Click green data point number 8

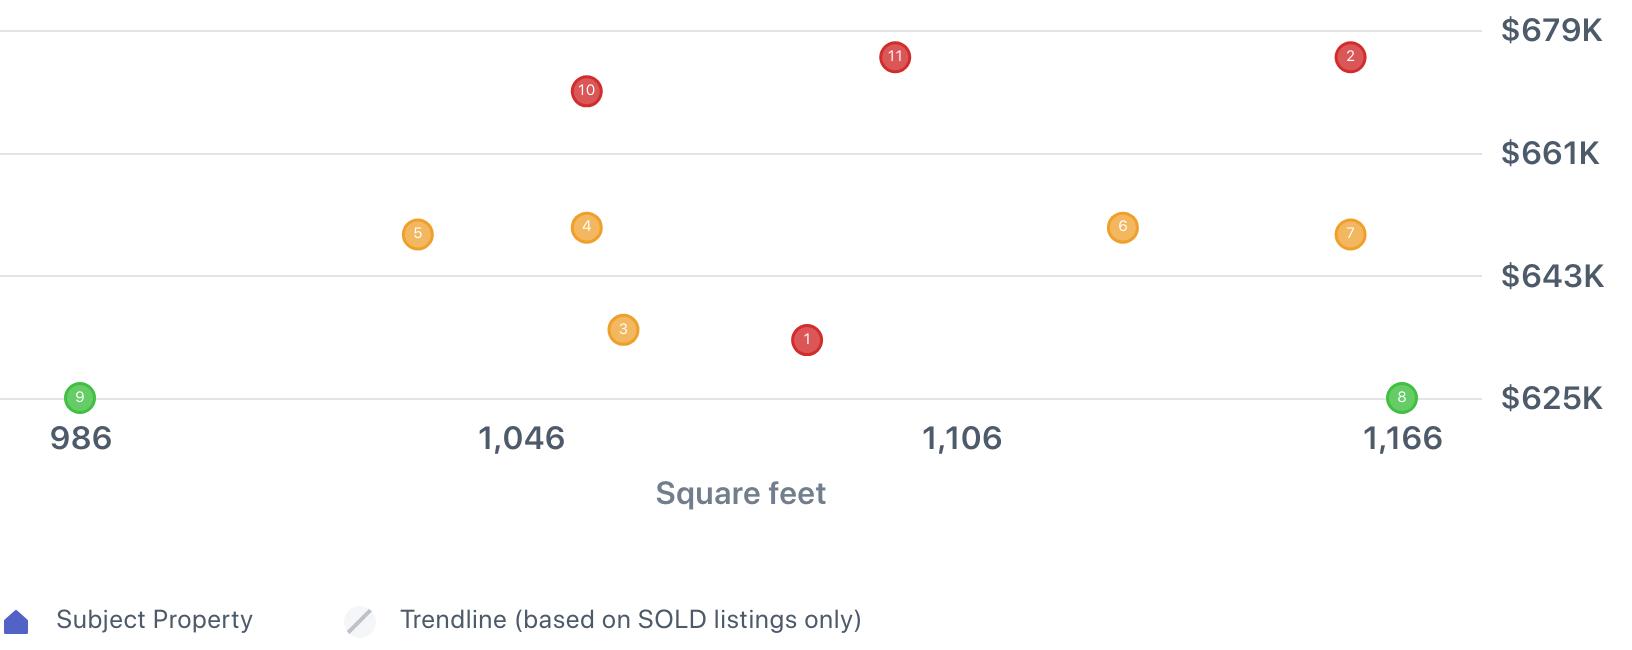pos(1401,398)
